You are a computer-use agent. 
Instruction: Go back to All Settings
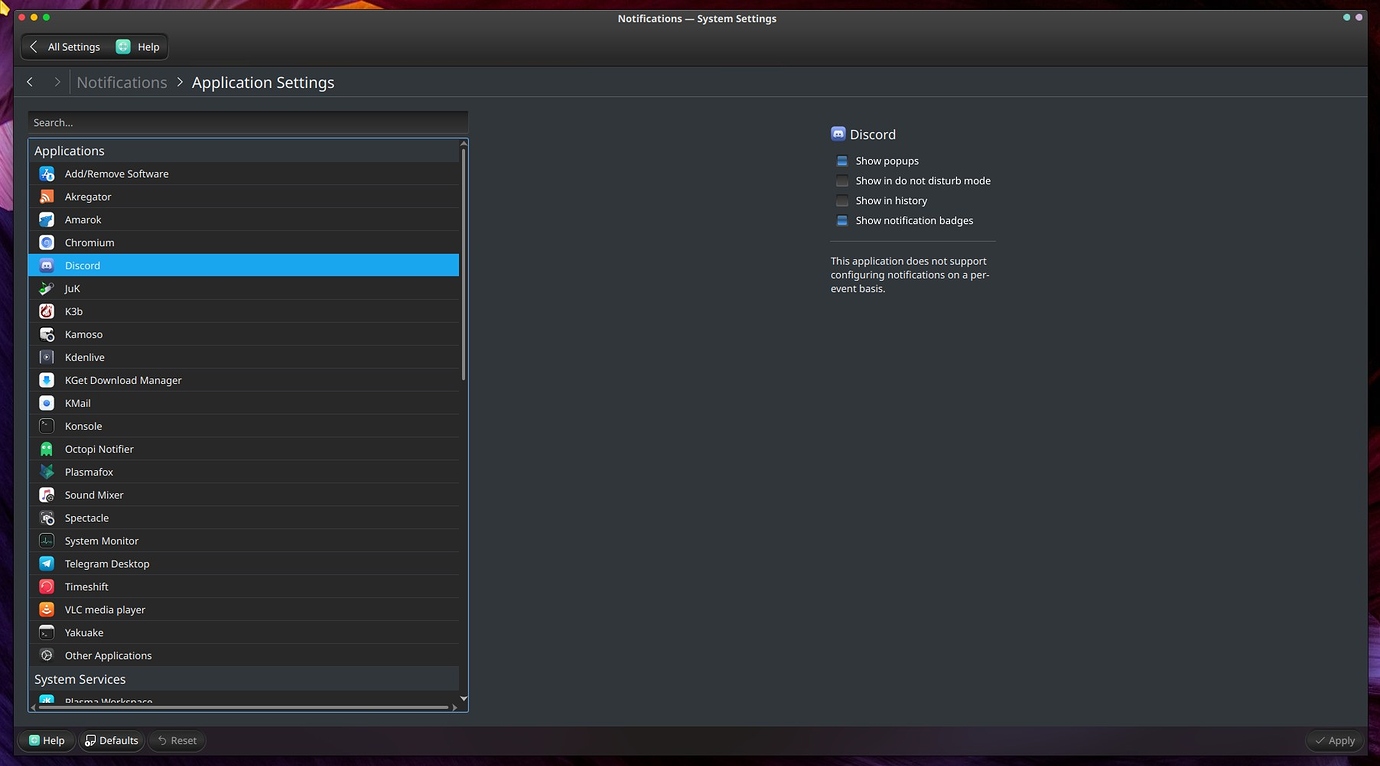pyautogui.click(x=65, y=47)
